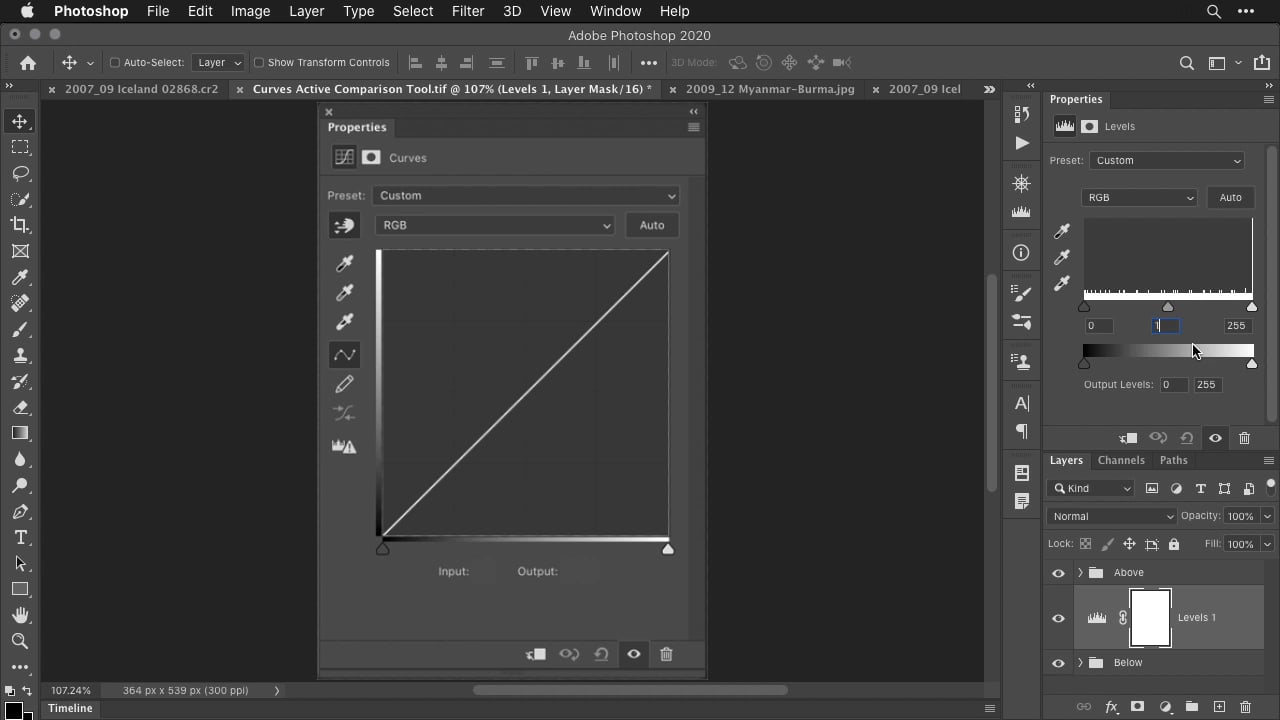1280x720 pixels.
Task: Add a layer mask from Layers panel bottom
Action: pyautogui.click(x=1137, y=707)
